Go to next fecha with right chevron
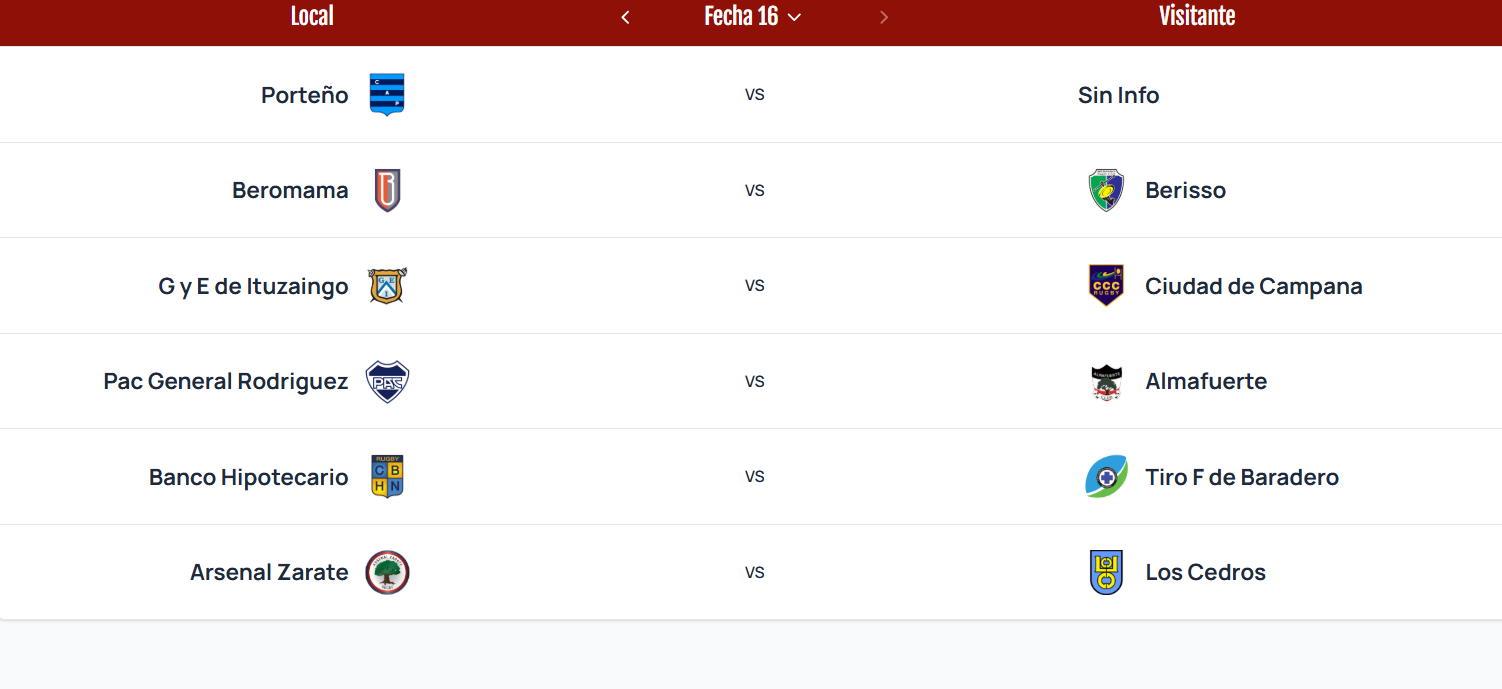The width and height of the screenshot is (1502, 689). click(884, 17)
